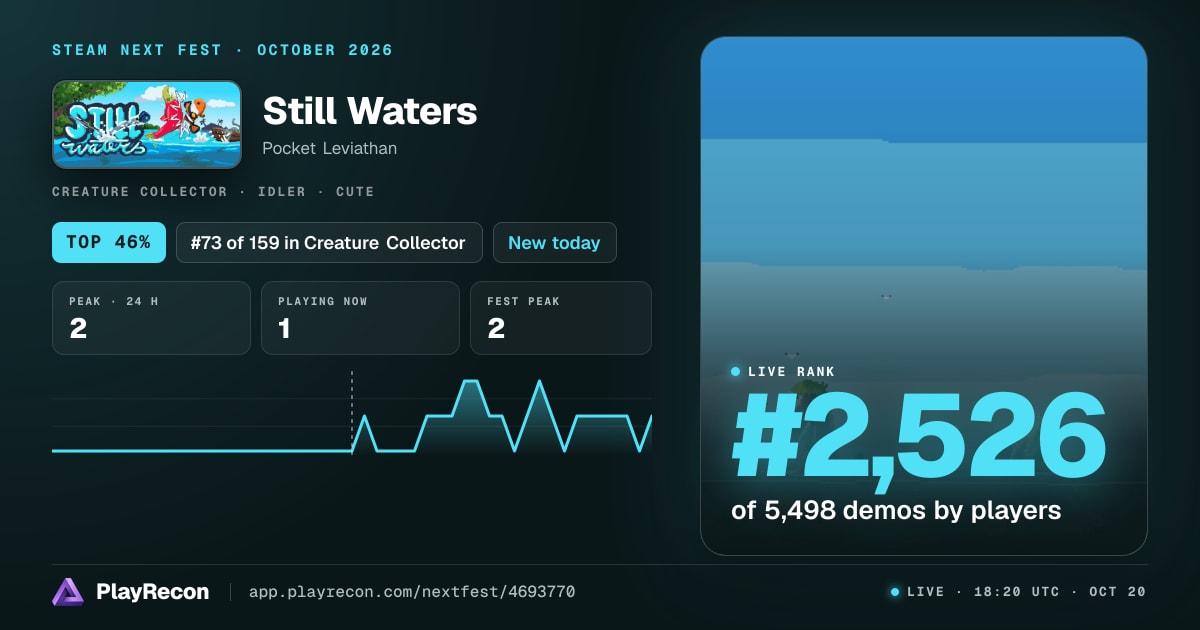The width and height of the screenshot is (1200, 630).
Task: Click the Pocket Leviathan developer name
Action: (x=330, y=148)
